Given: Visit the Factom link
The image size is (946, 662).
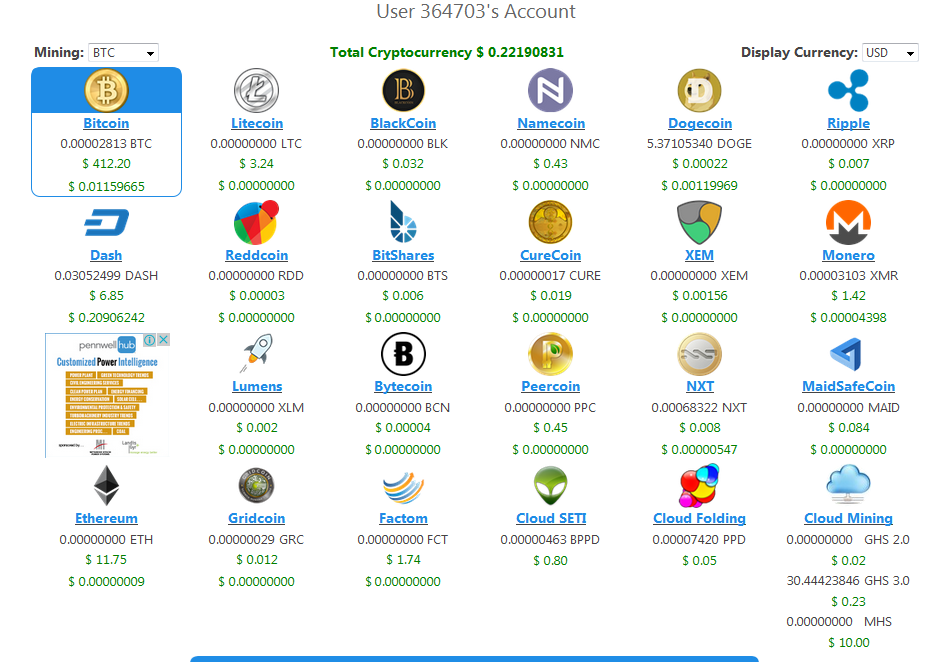Looking at the screenshot, I should tap(403, 518).
